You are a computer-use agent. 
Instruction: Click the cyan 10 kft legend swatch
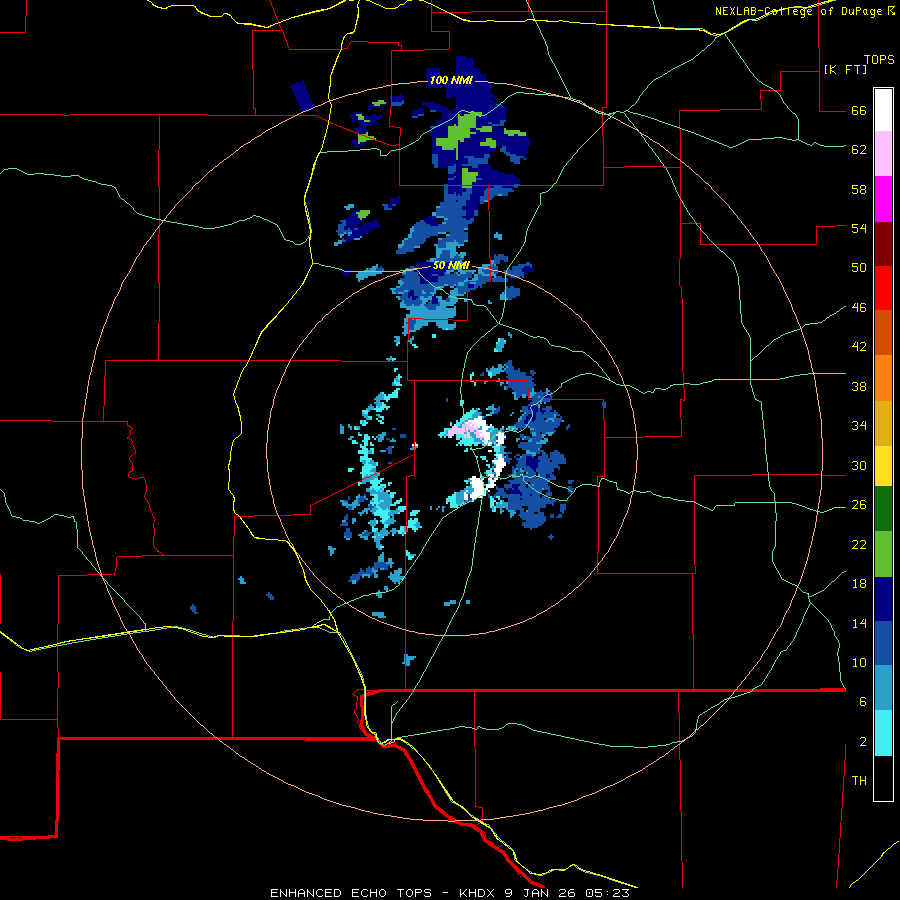(x=883, y=733)
